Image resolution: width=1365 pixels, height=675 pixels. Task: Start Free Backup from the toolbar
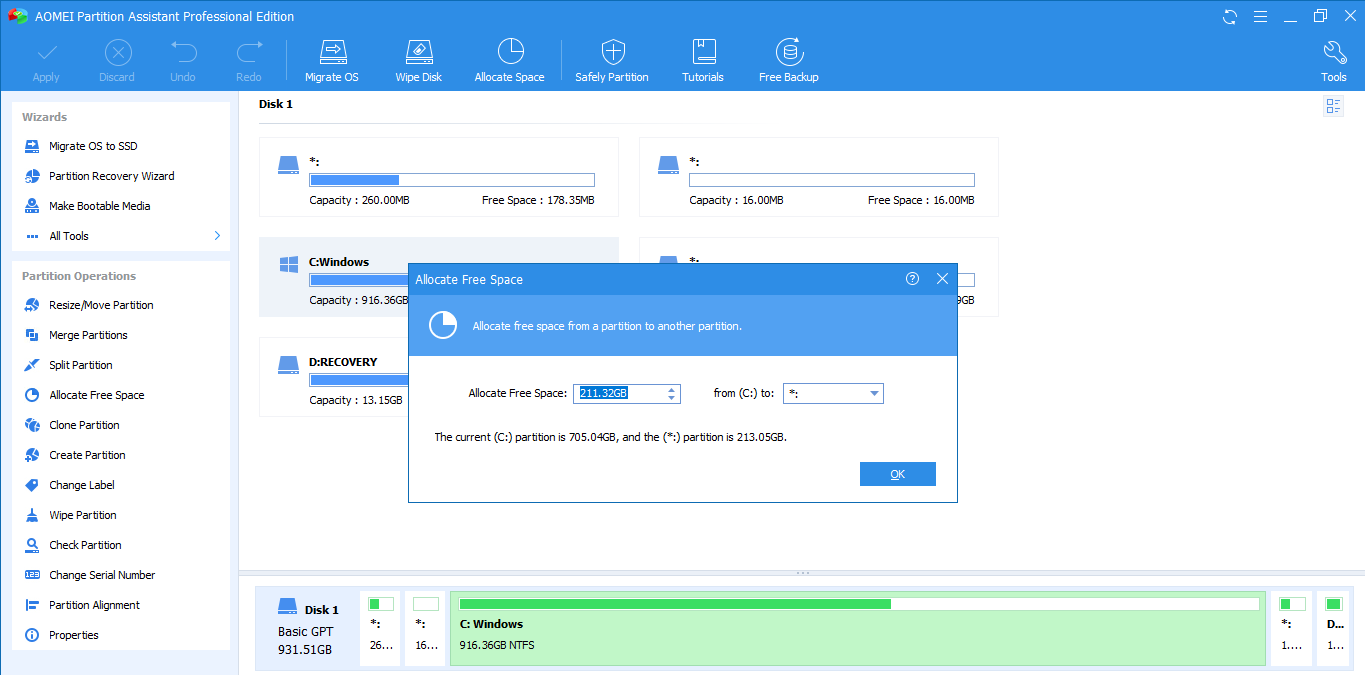click(x=788, y=61)
